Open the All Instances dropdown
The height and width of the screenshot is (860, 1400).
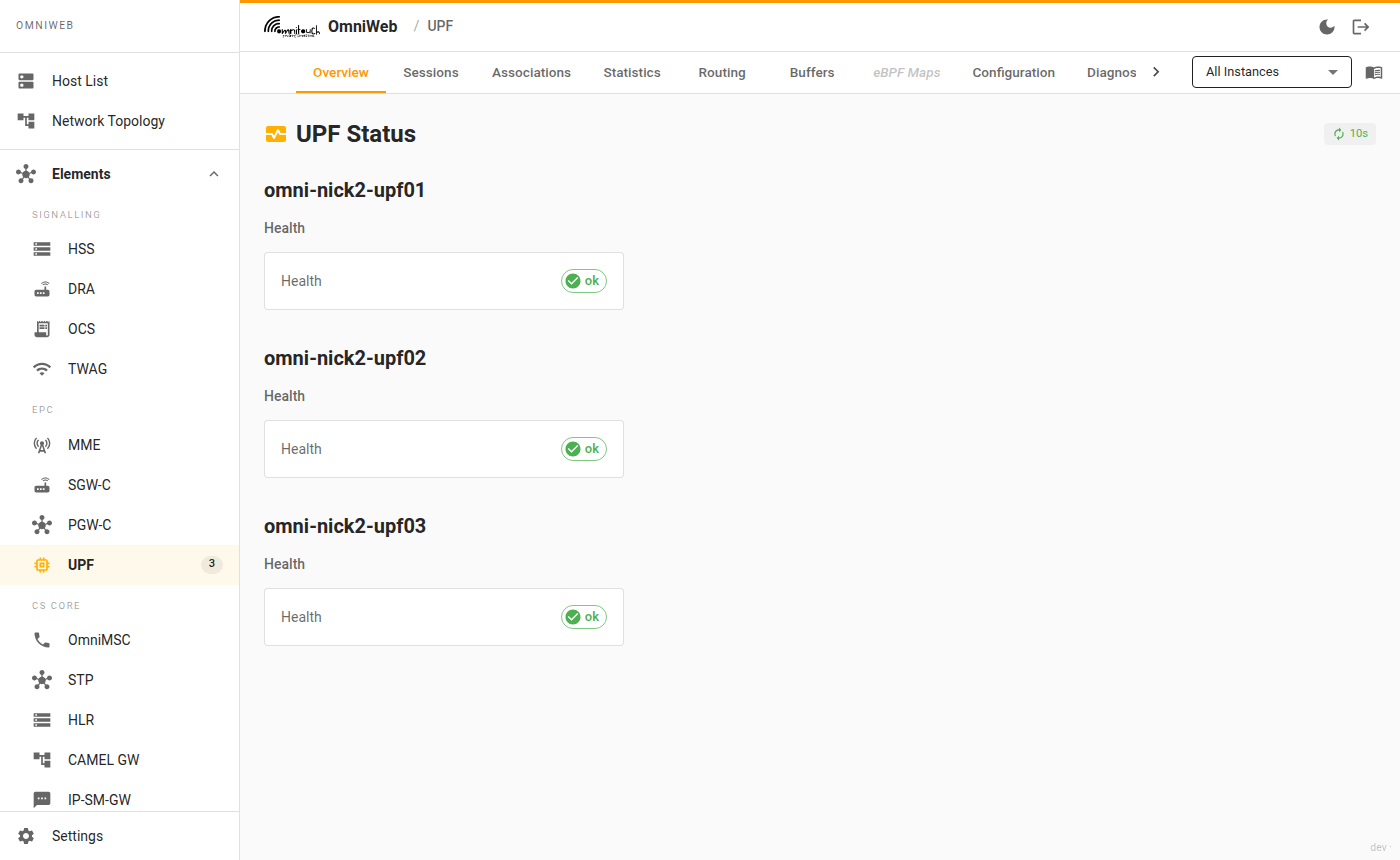(x=1272, y=72)
